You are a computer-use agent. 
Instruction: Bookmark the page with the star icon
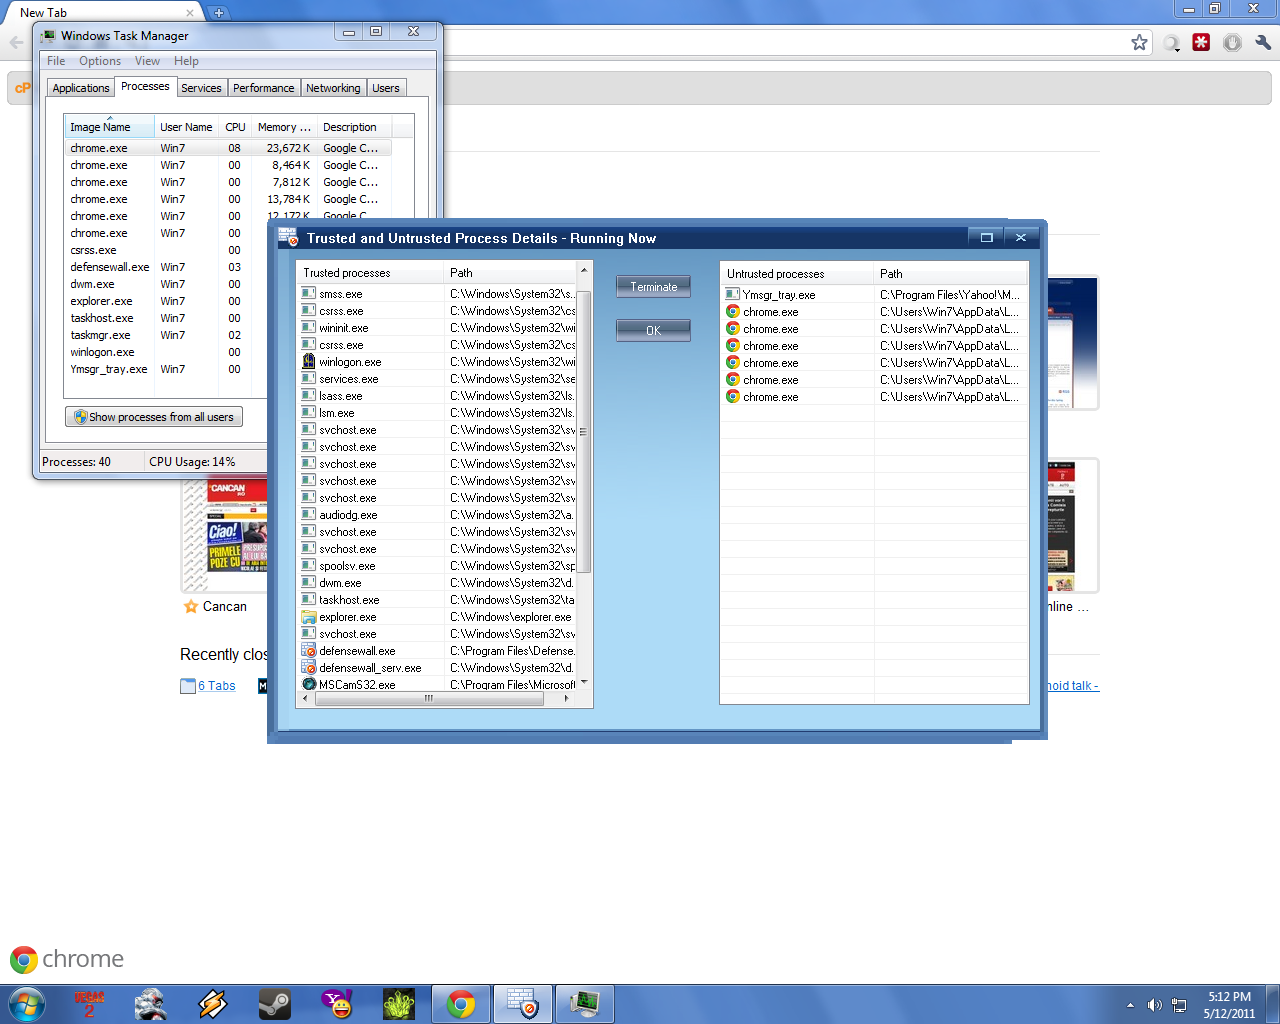(1139, 42)
